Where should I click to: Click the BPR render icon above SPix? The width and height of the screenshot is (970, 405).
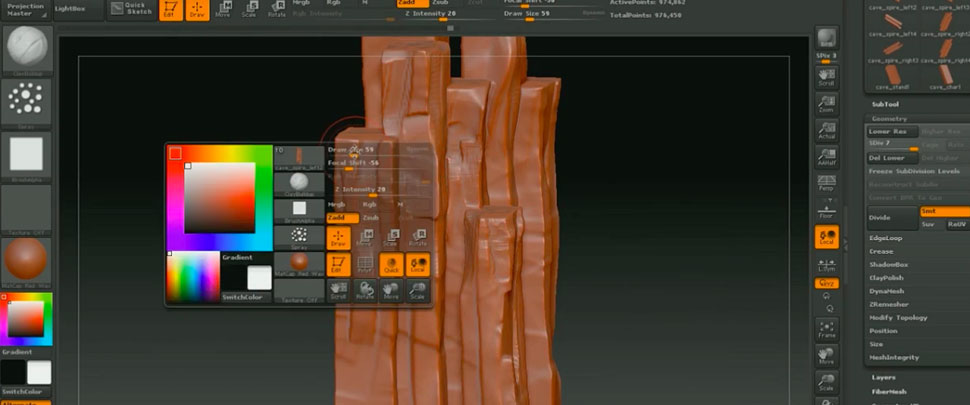[826, 38]
